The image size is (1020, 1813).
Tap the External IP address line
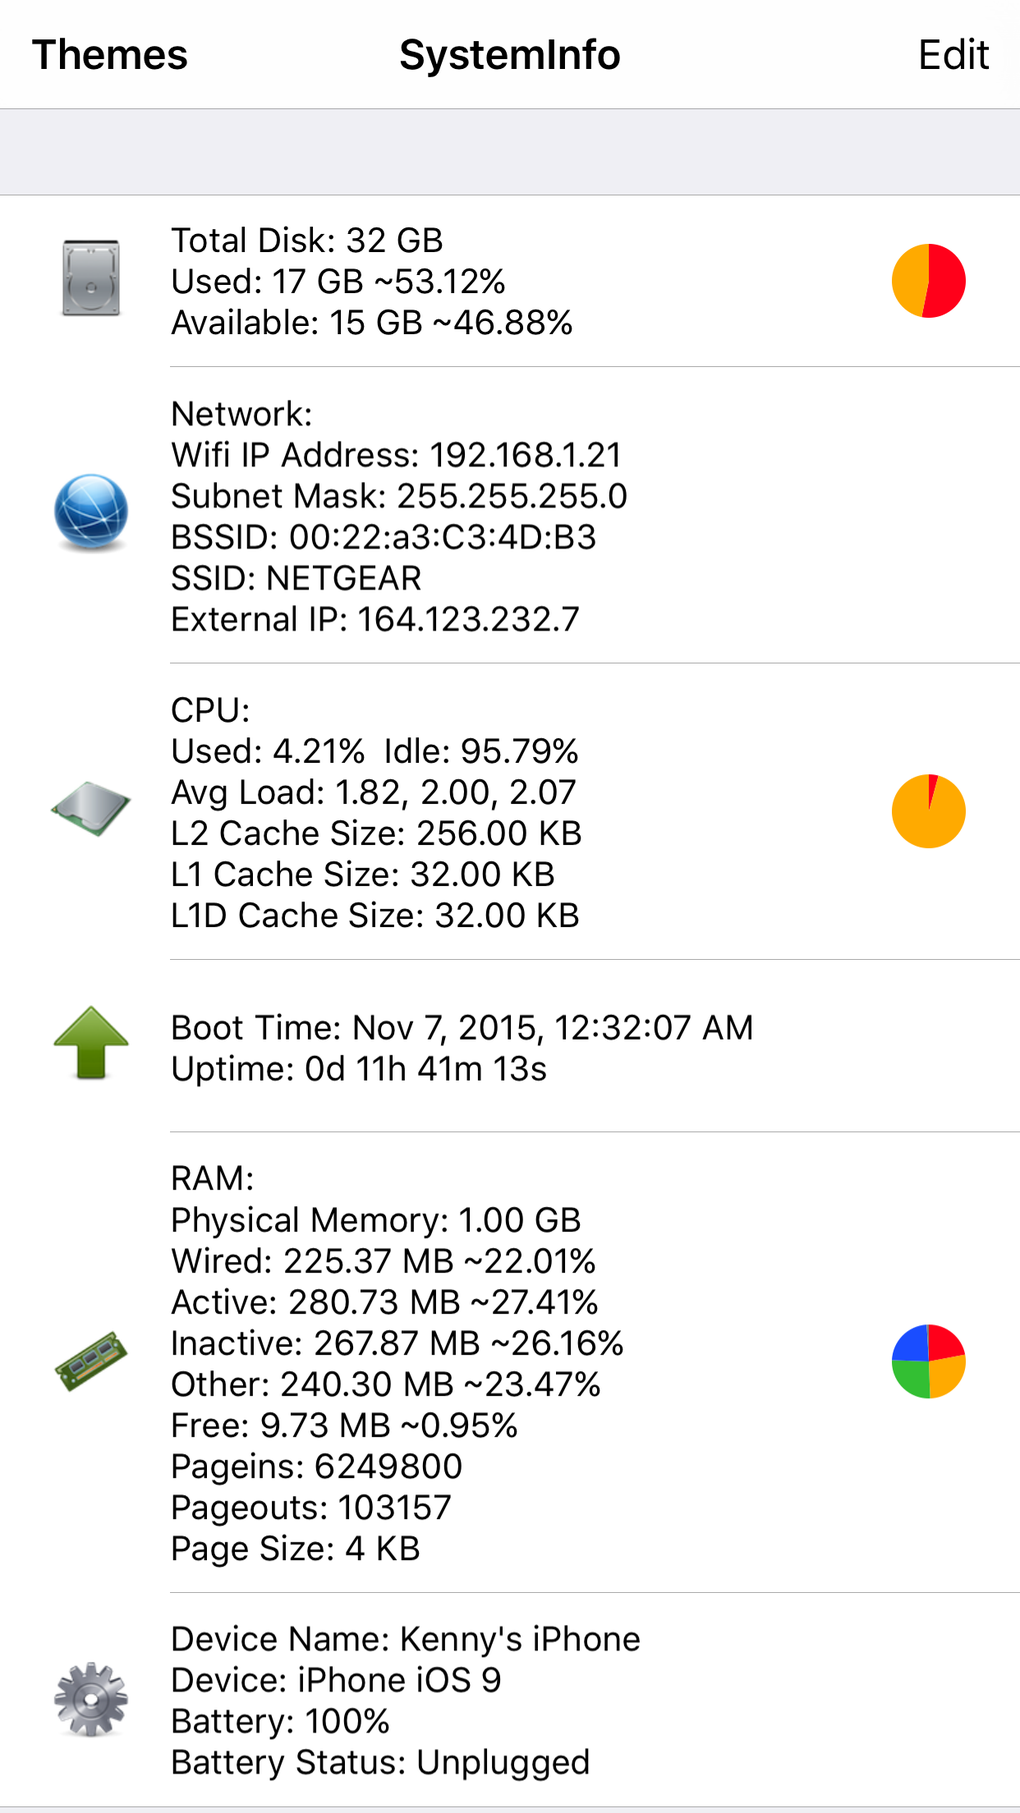coord(375,619)
